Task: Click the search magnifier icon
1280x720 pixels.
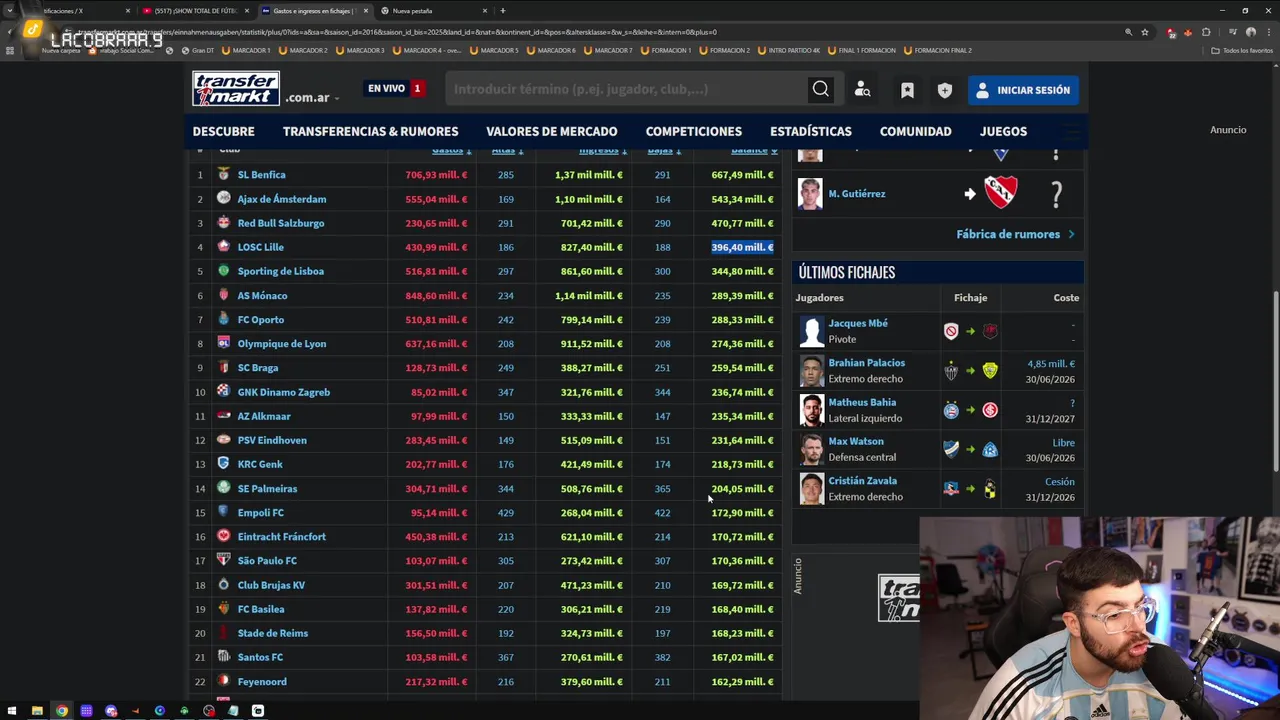Action: (820, 89)
